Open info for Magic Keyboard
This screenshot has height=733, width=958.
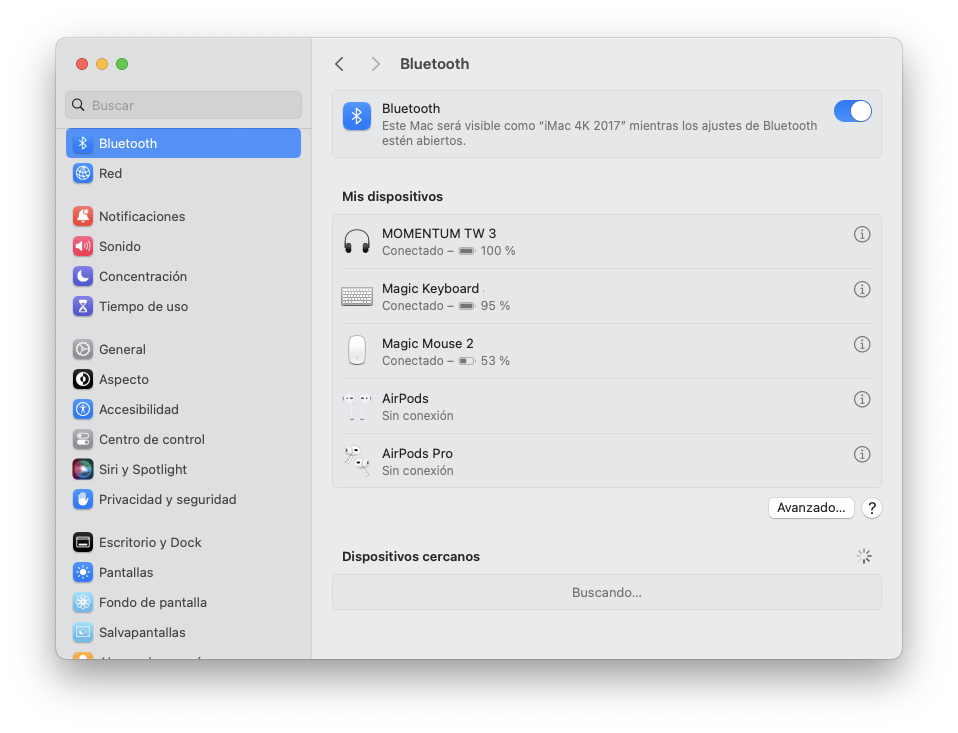[861, 289]
